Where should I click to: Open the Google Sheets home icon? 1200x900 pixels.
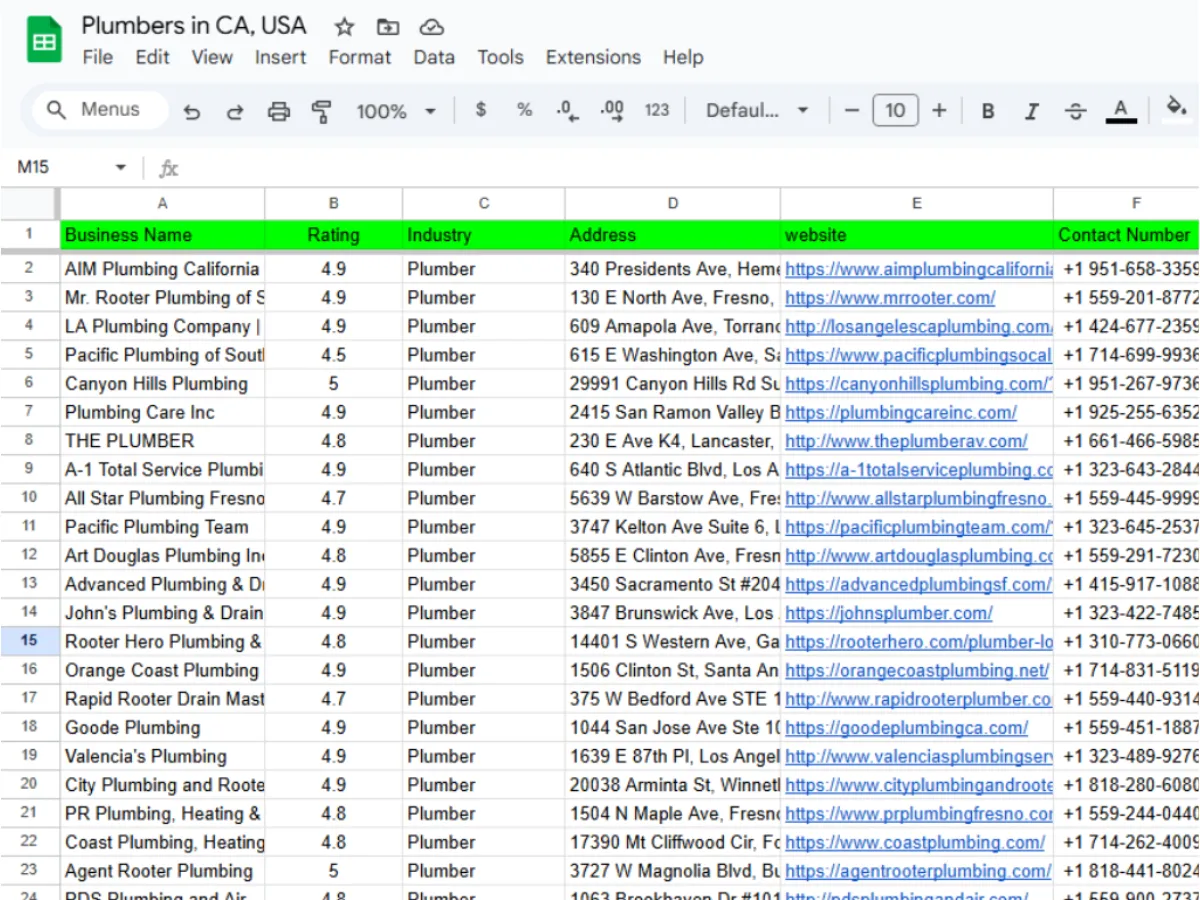[44, 41]
